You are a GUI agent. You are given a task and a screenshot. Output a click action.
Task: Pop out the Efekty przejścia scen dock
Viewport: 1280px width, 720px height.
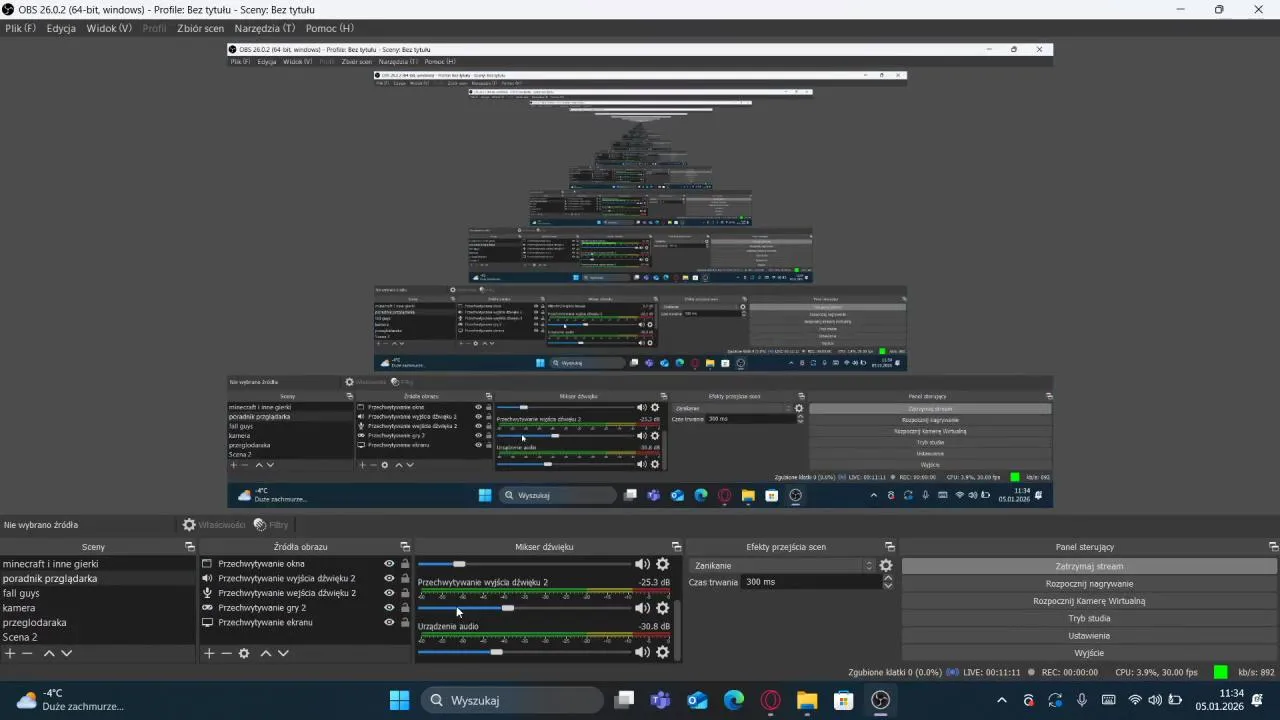[890, 547]
